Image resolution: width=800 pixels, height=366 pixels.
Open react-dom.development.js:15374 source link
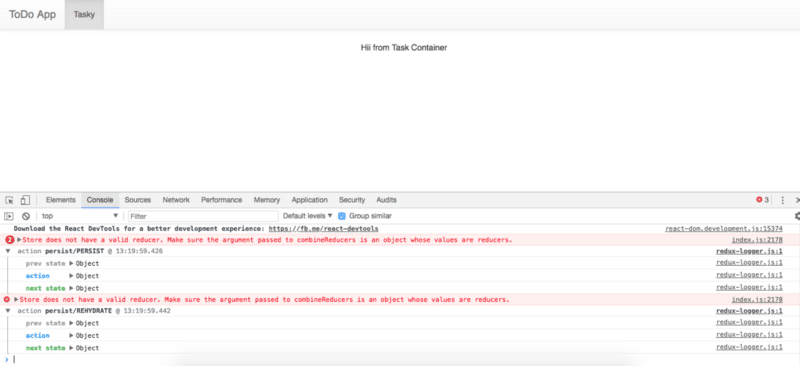[x=723, y=229]
